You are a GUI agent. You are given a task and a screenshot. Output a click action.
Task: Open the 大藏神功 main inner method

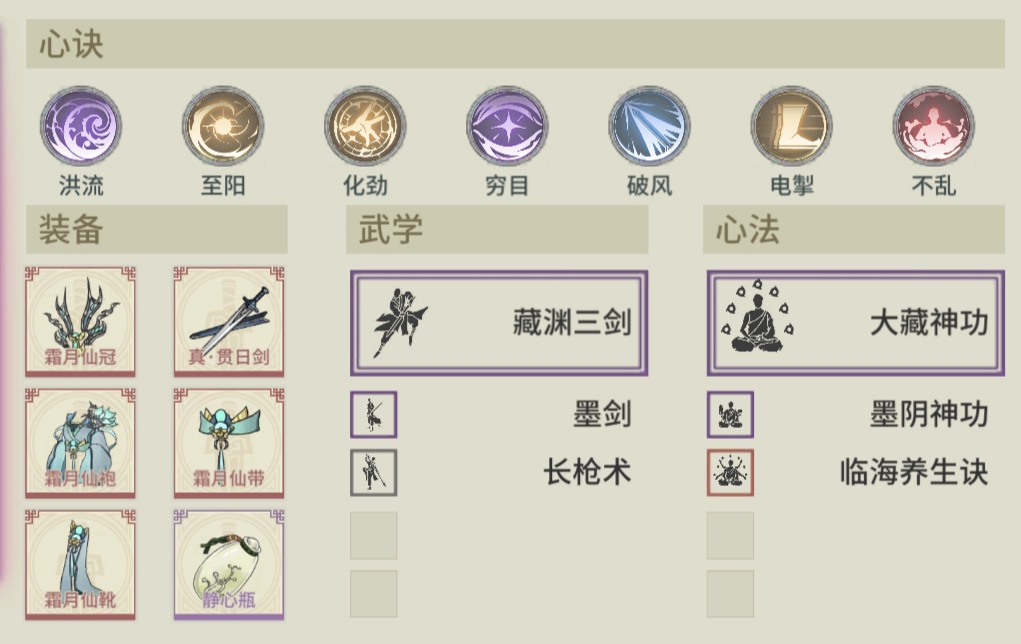click(856, 323)
